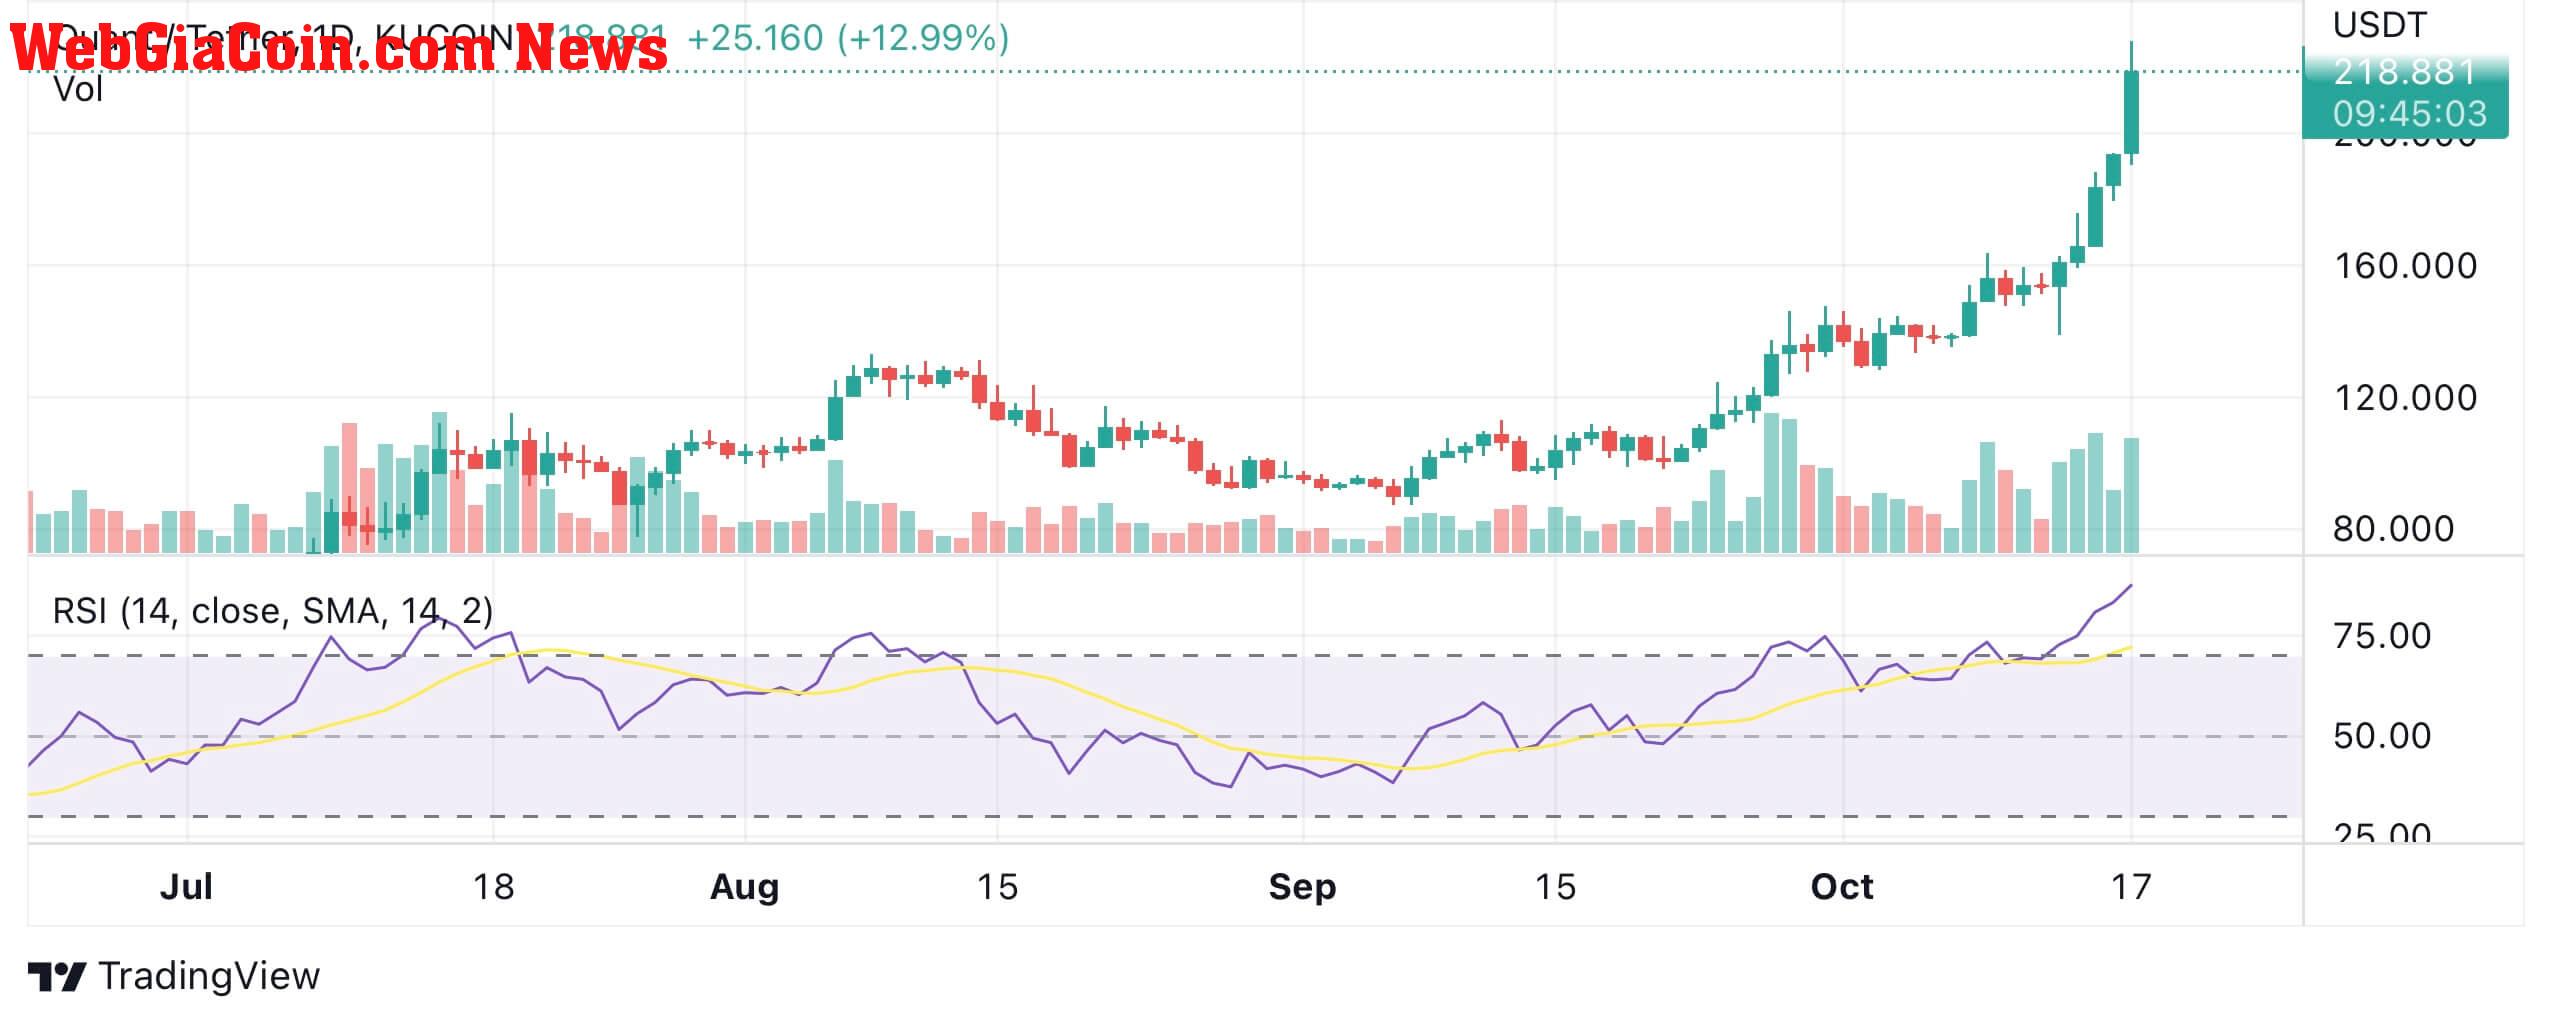
Task: Click the end of yellow RSI SMA line
Action: click(x=2131, y=647)
